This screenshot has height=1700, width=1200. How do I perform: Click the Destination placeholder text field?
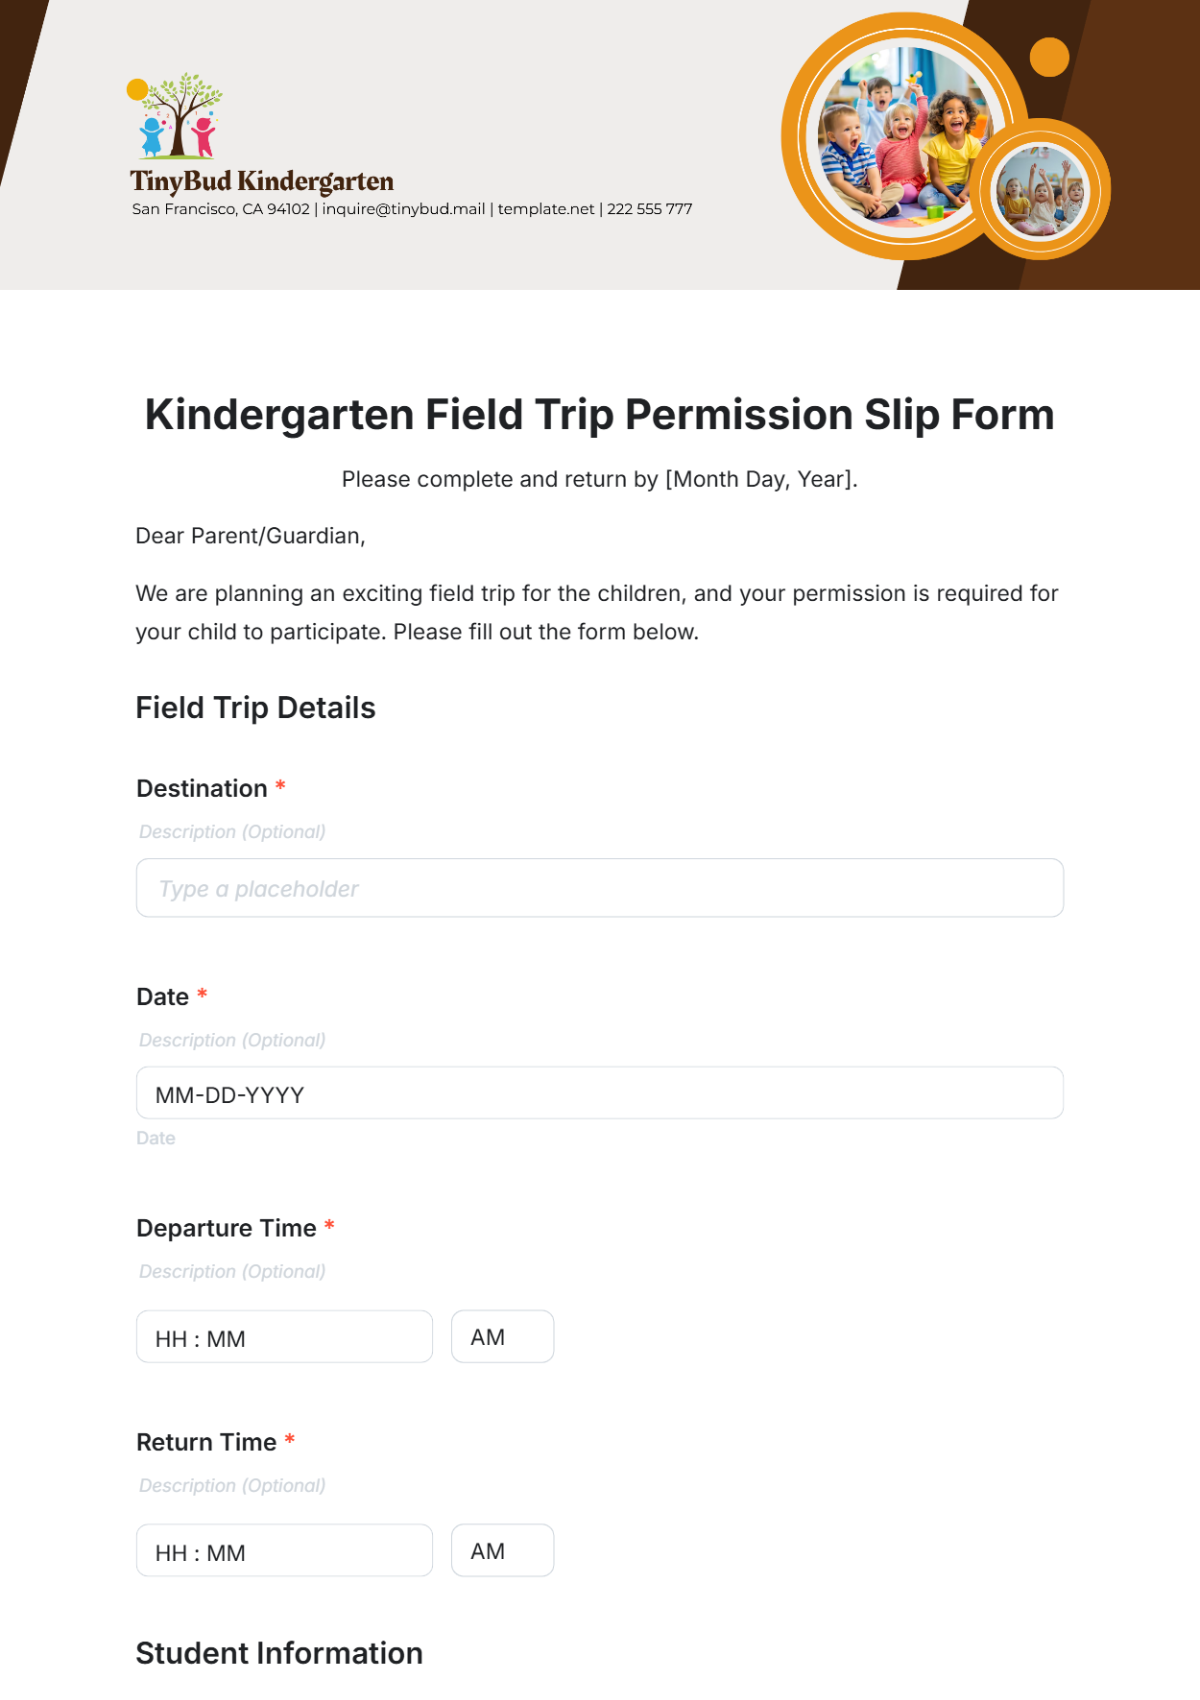(600, 888)
